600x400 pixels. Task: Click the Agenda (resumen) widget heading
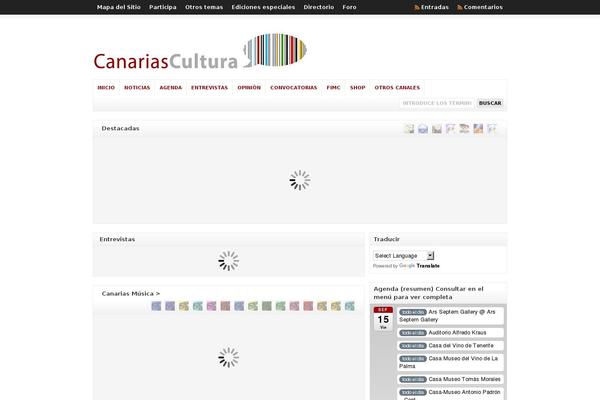pyautogui.click(x=429, y=293)
